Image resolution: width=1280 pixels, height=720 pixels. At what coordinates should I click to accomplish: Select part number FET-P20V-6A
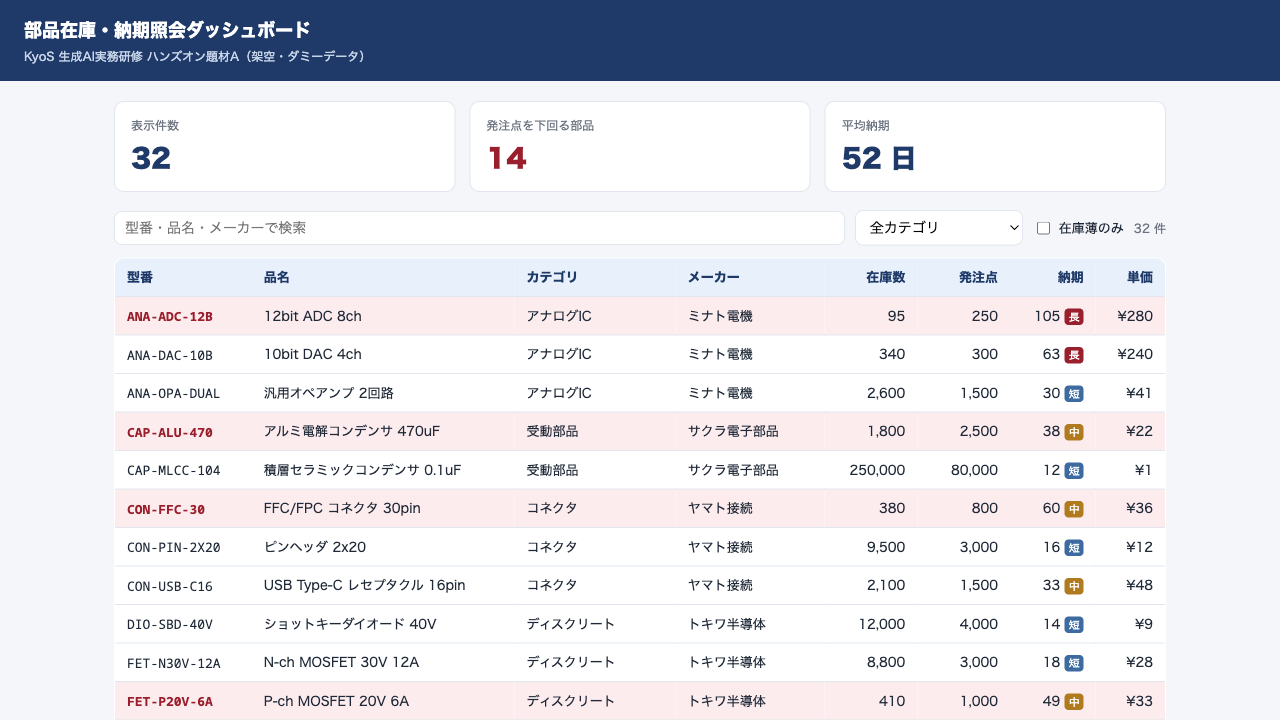pyautogui.click(x=170, y=701)
